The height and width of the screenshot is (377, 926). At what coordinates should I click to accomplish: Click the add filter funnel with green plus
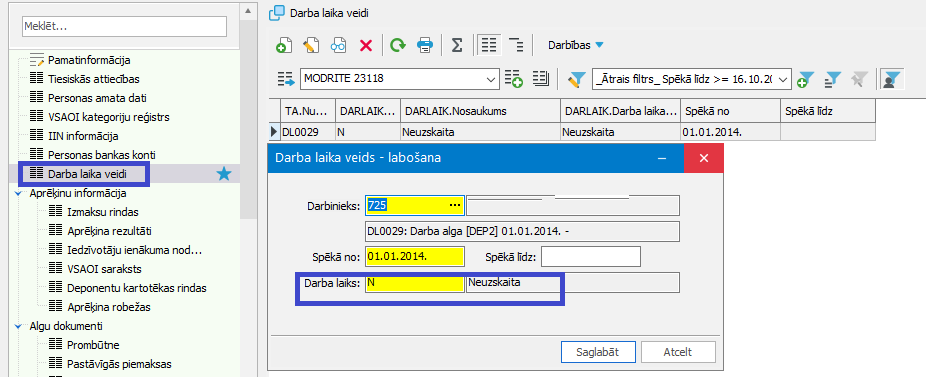click(x=806, y=79)
